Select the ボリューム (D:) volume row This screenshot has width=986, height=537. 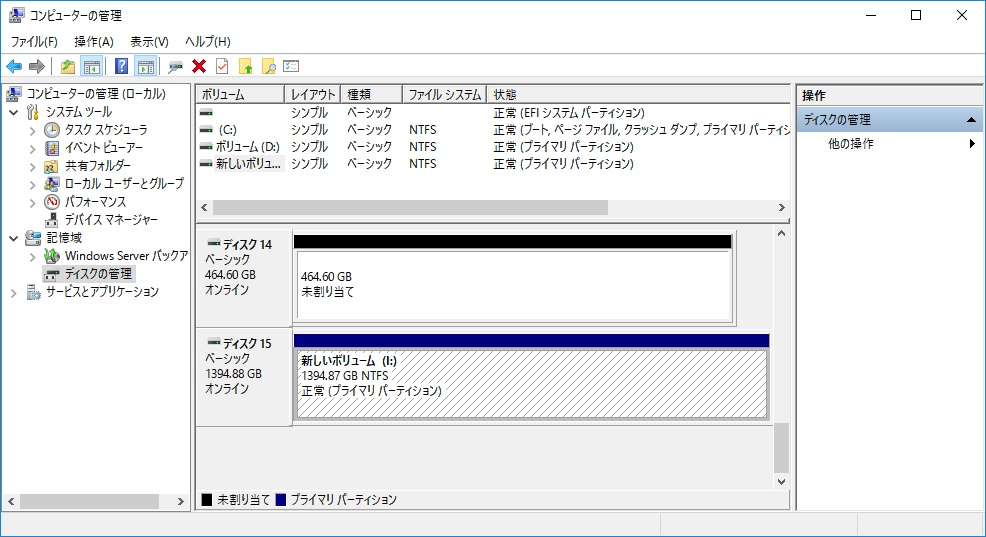[x=493, y=147]
